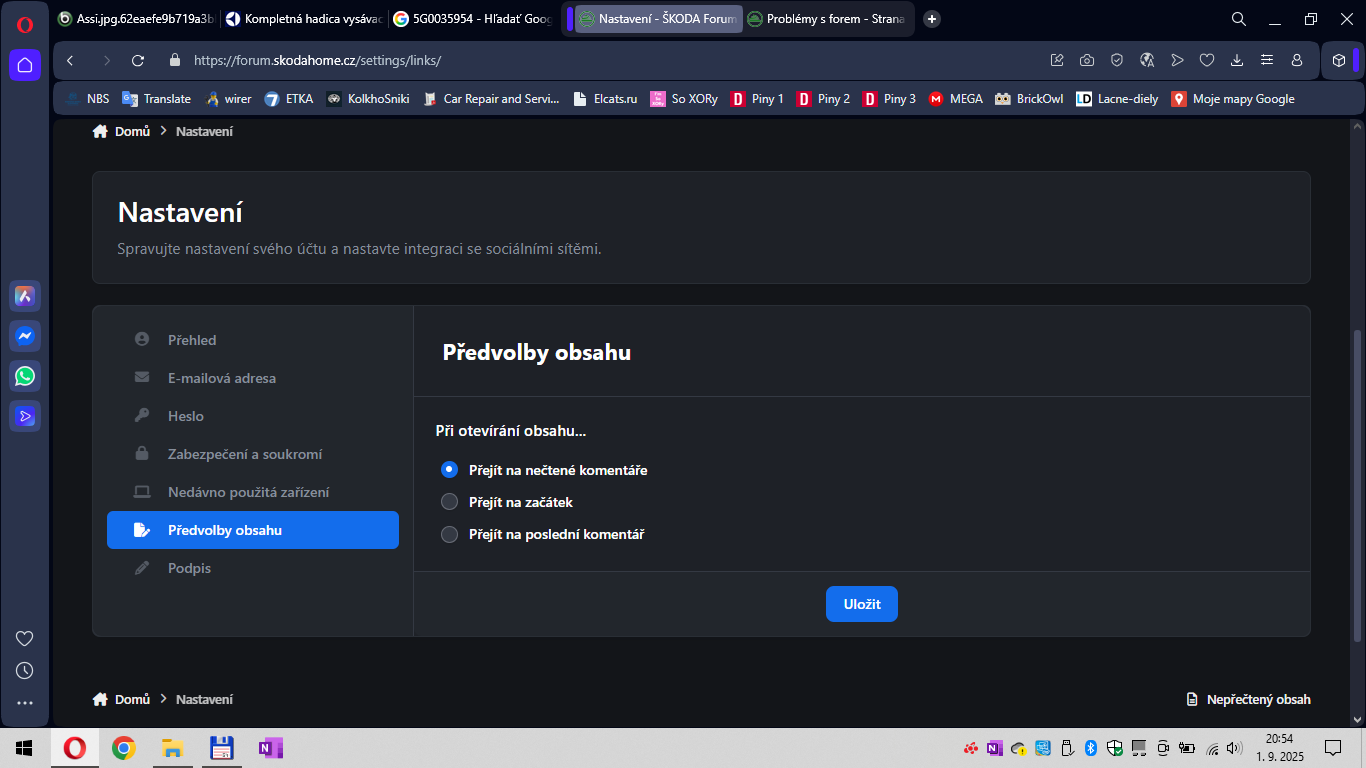Open OneNote from the taskbar
The height and width of the screenshot is (768, 1366).
pyautogui.click(x=270, y=748)
